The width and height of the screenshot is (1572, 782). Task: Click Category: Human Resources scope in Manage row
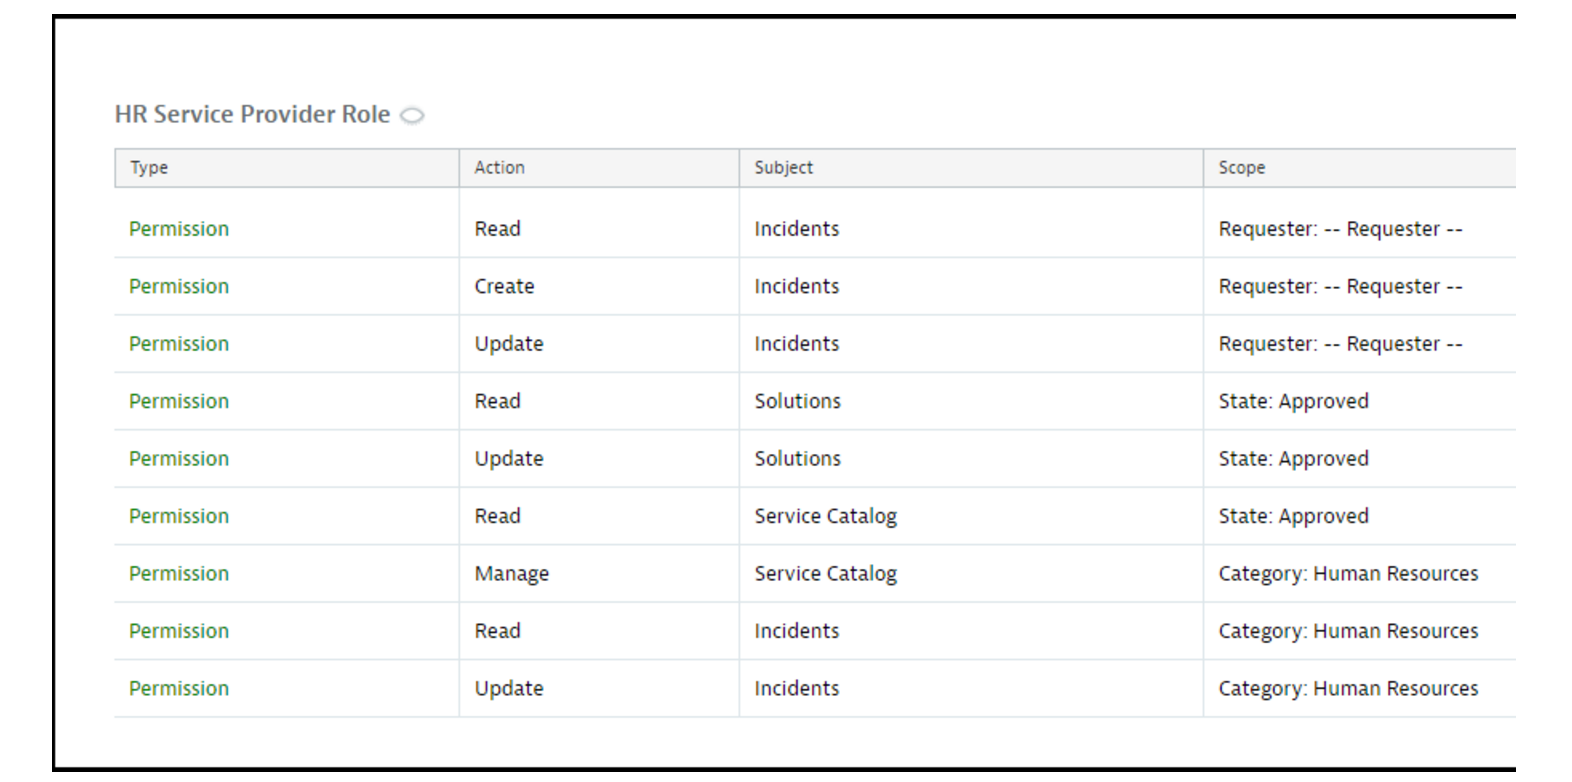[1347, 574]
